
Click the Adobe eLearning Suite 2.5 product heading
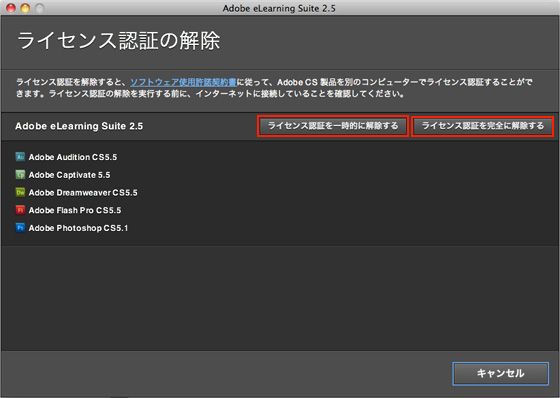pos(79,126)
